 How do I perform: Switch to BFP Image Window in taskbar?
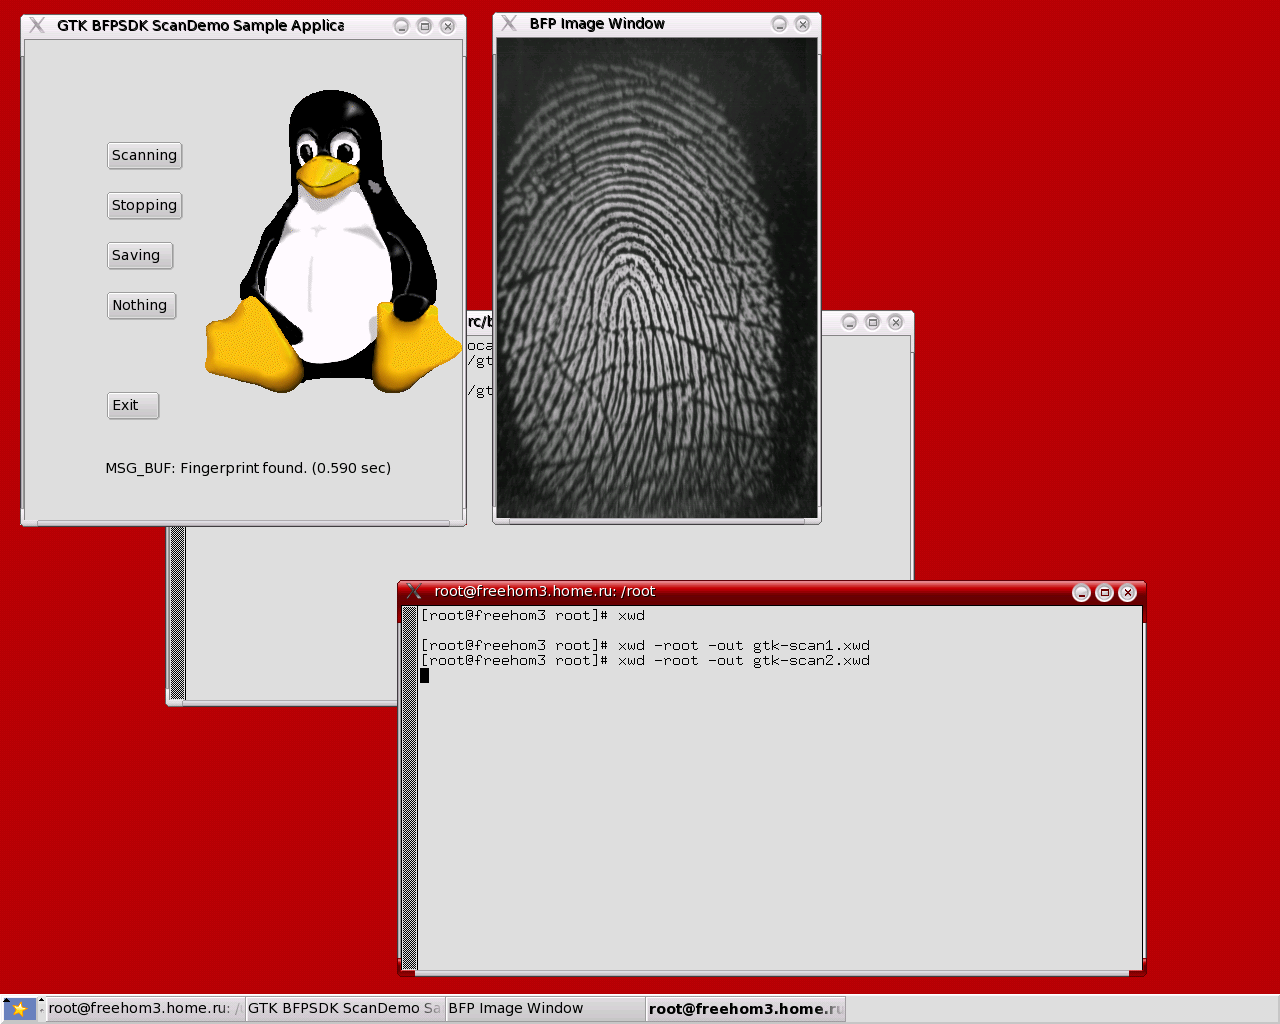pyautogui.click(x=544, y=1009)
